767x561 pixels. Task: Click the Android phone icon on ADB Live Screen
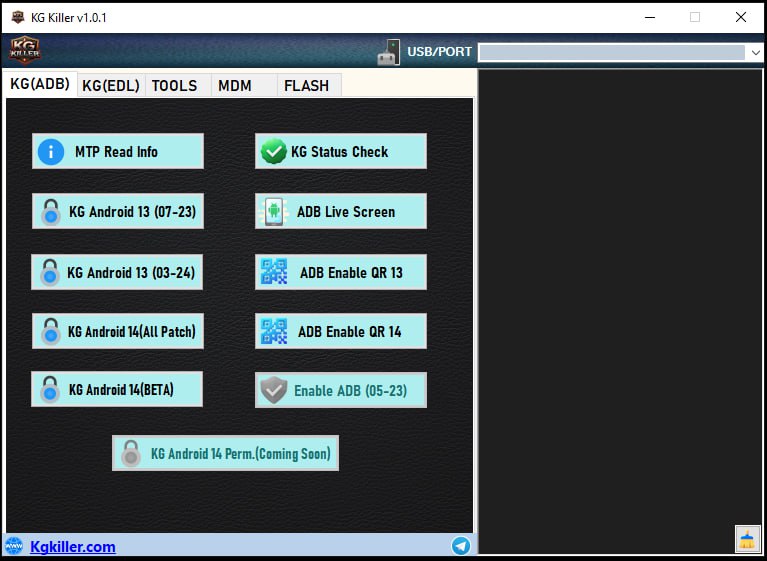(274, 212)
